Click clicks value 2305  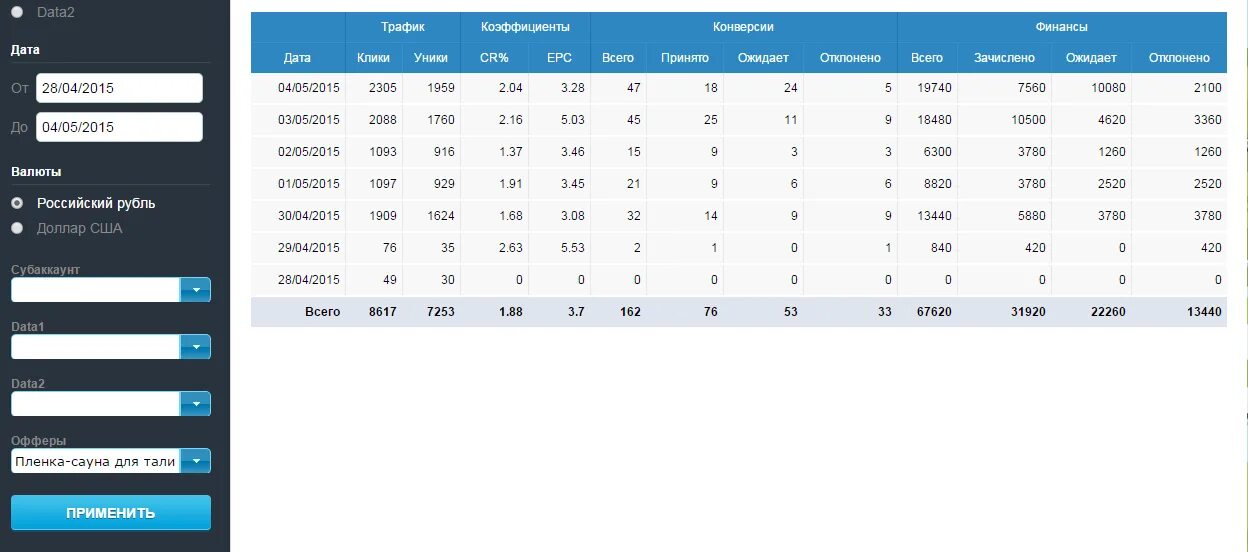coord(383,88)
